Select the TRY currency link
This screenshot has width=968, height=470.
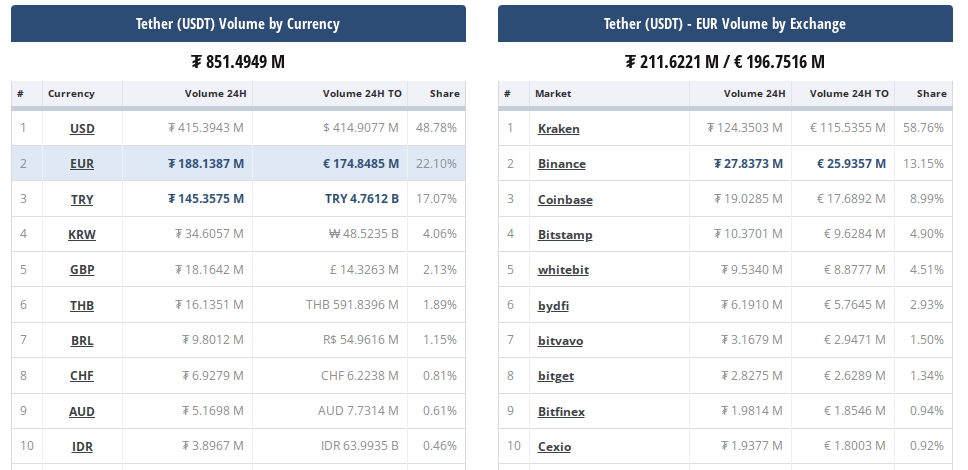tap(82, 199)
